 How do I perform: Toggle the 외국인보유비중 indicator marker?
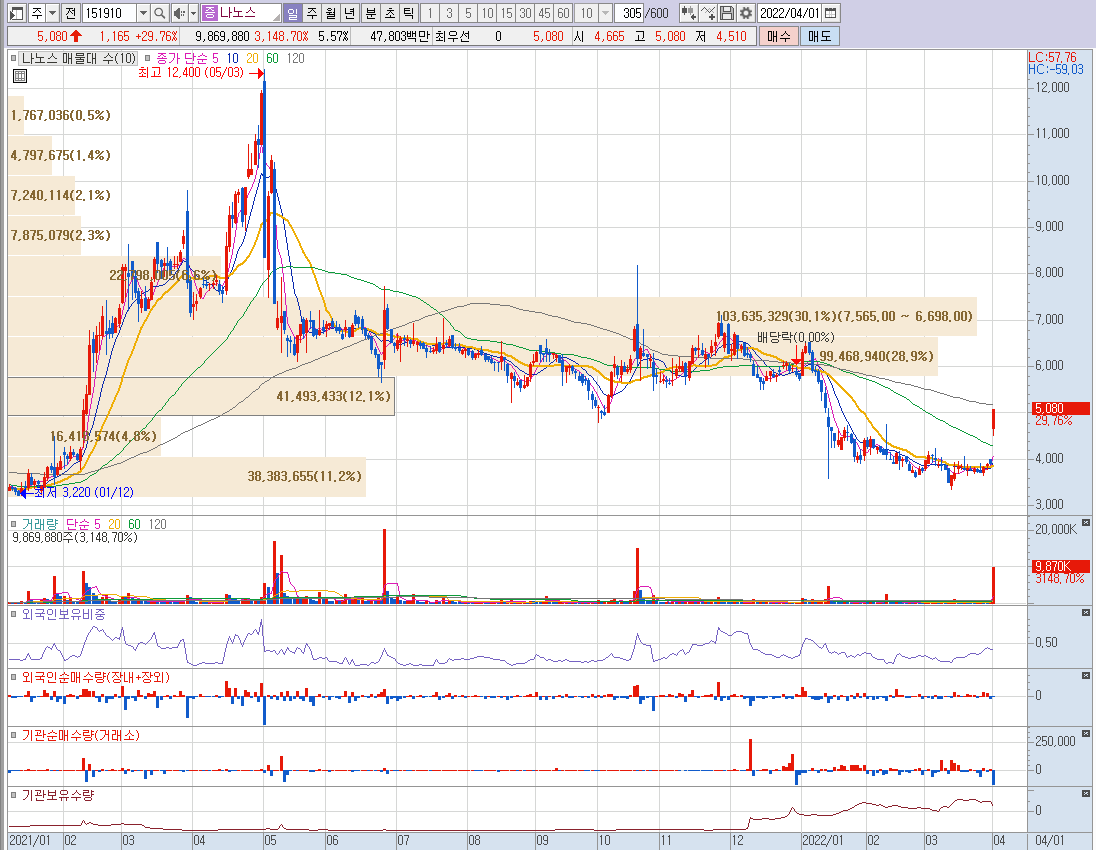tap(13, 614)
